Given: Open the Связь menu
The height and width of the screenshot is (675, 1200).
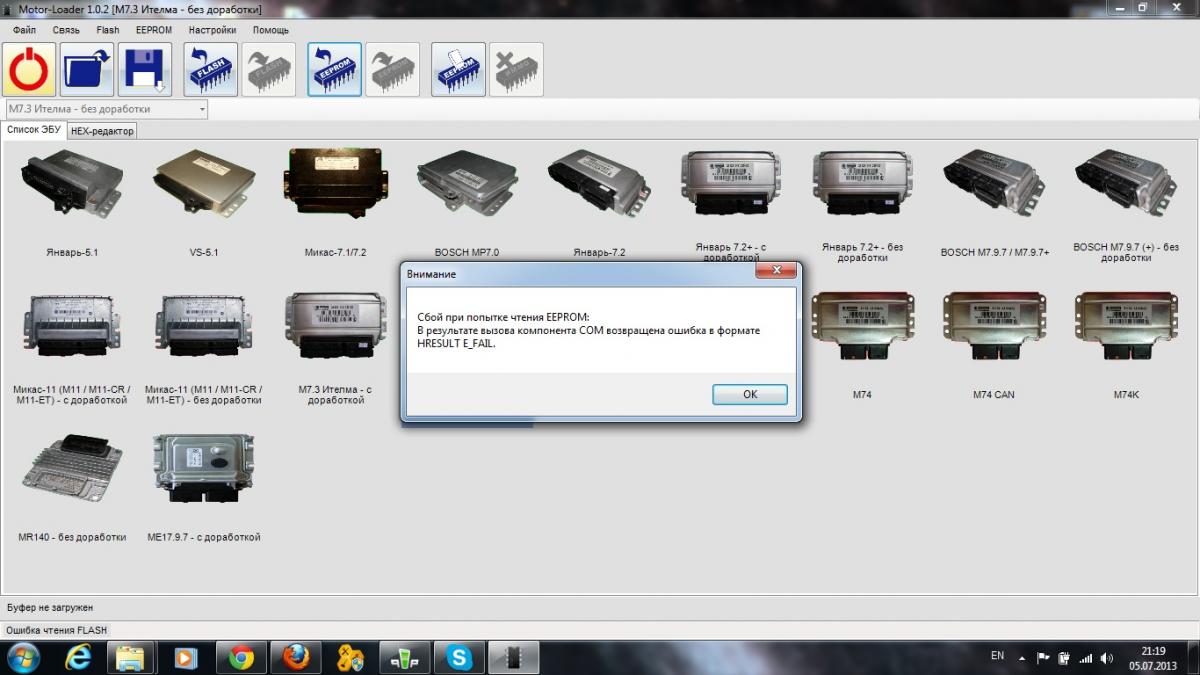Looking at the screenshot, I should point(66,30).
